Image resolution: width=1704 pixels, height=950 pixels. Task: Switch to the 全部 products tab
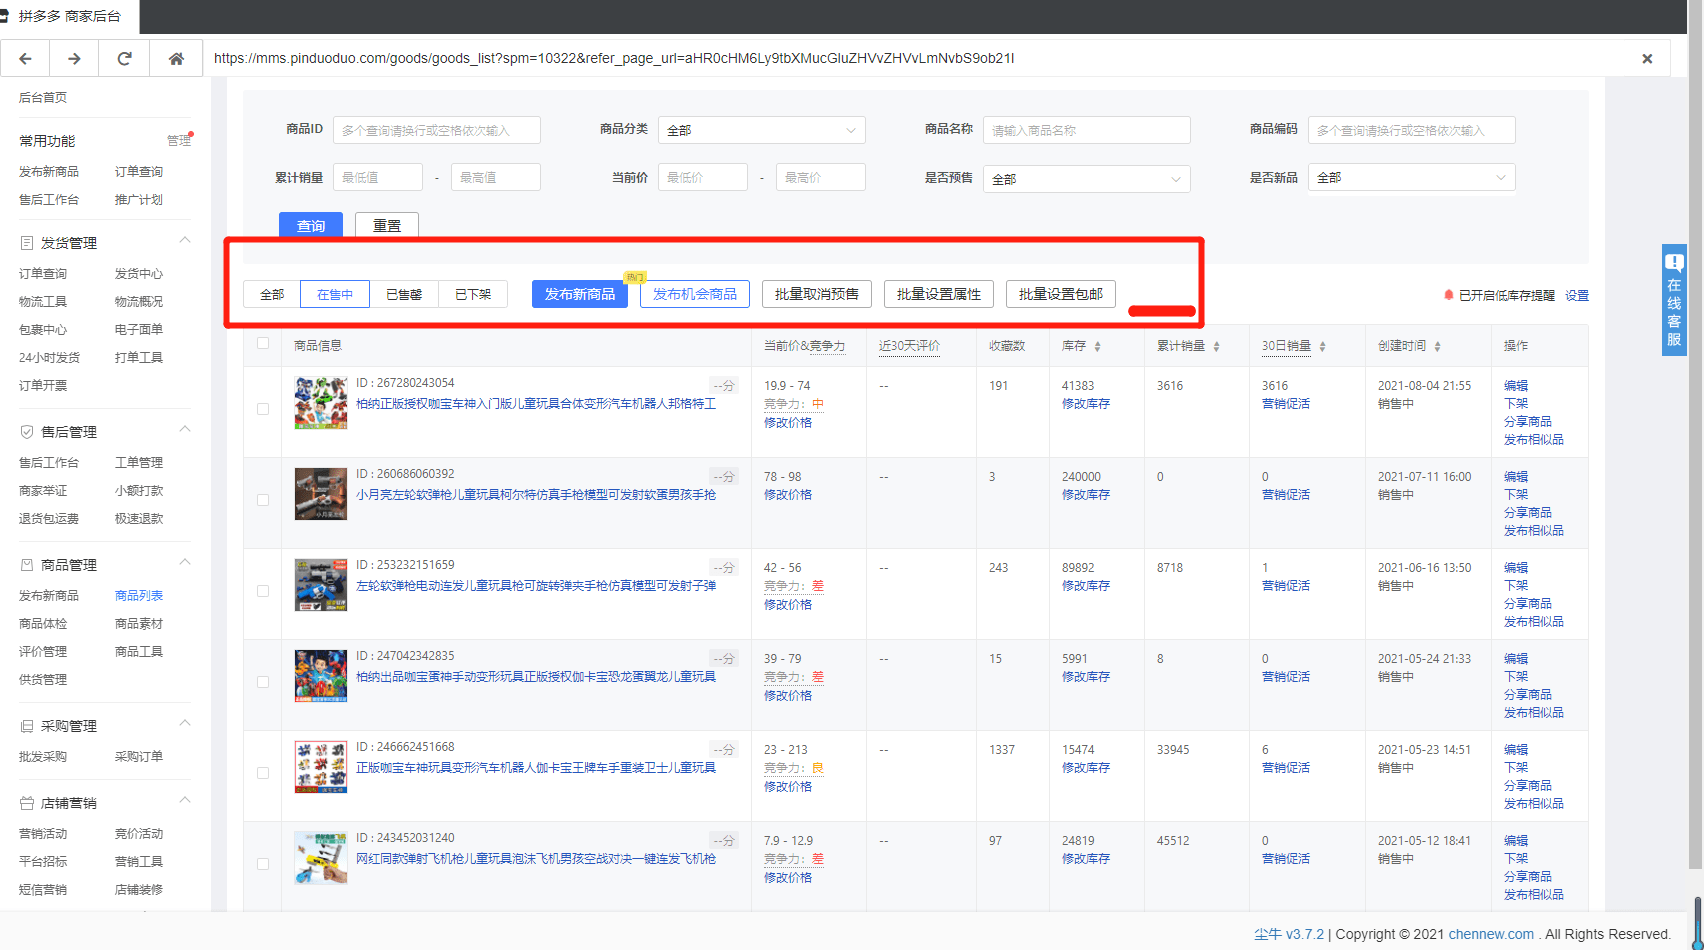tap(272, 294)
